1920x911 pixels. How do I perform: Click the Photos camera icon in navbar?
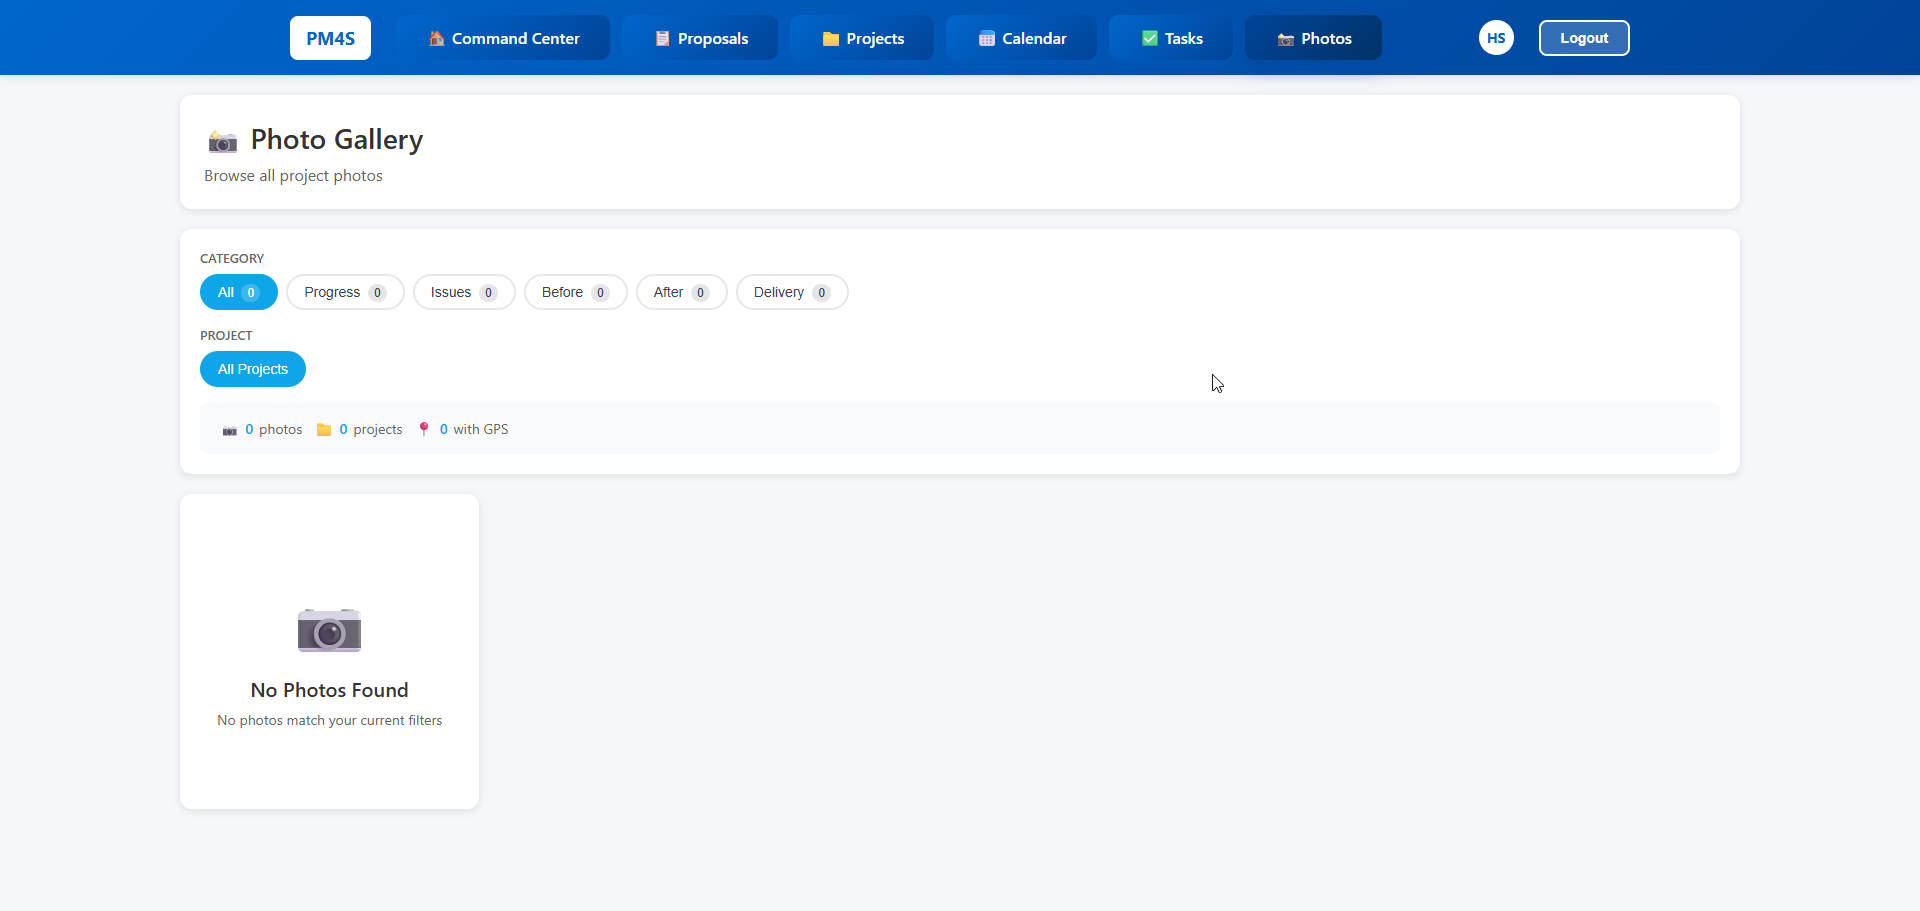click(x=1286, y=39)
